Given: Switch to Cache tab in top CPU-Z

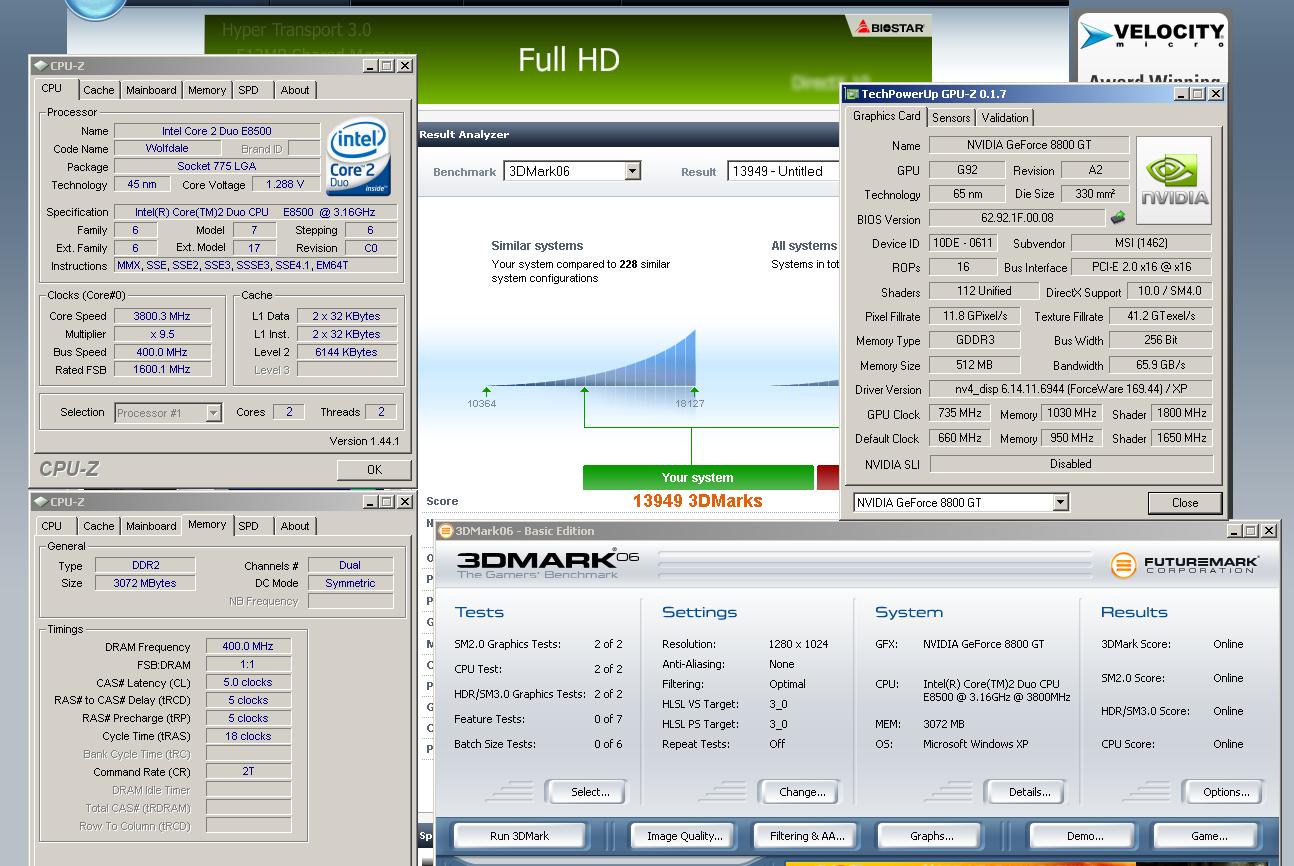Looking at the screenshot, I should 98,90.
